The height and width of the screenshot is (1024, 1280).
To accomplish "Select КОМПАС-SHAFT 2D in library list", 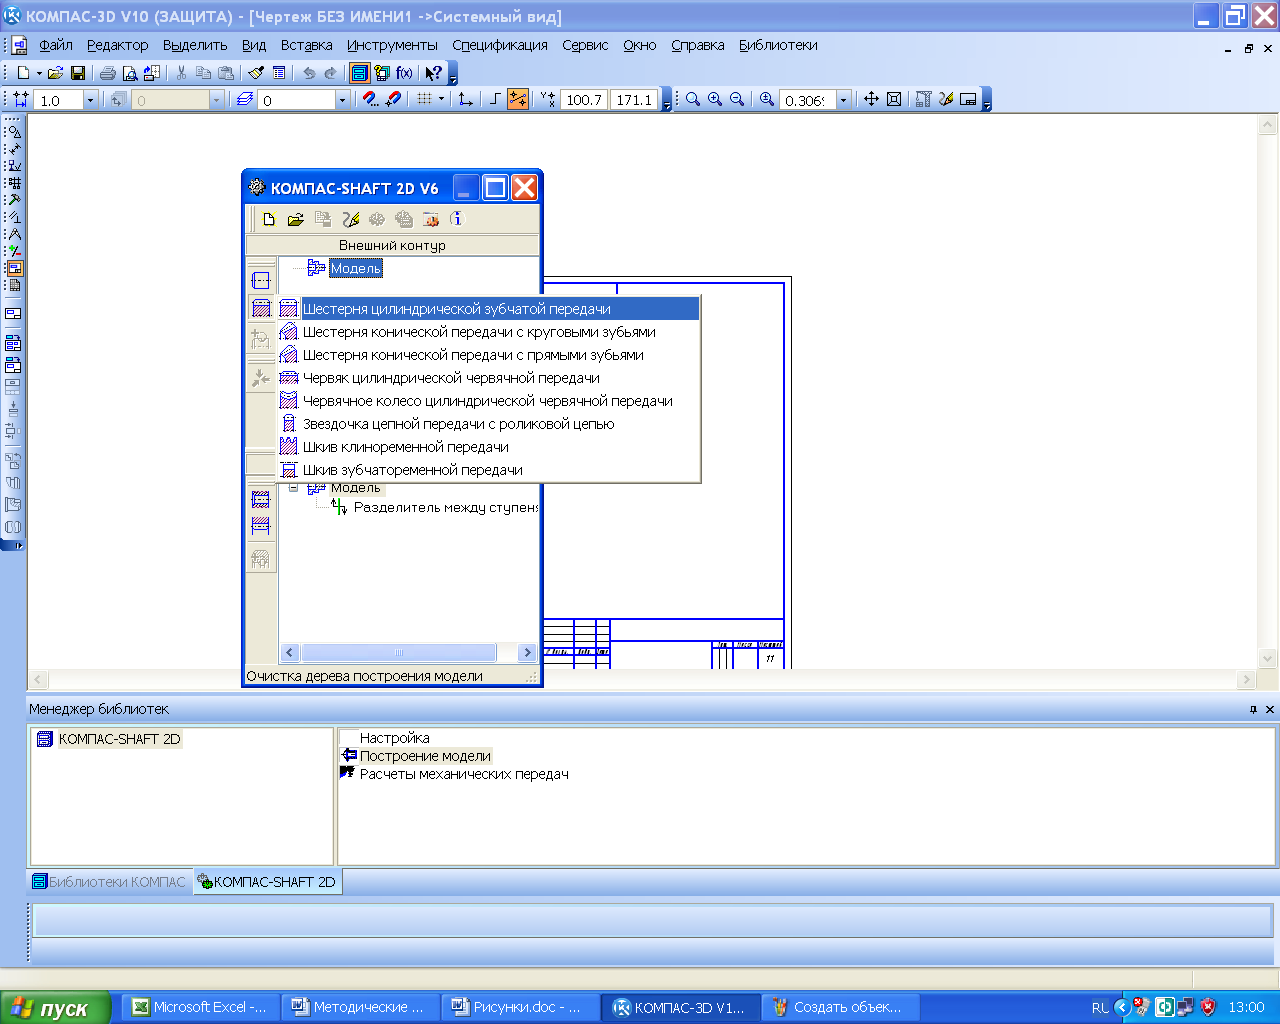I will (119, 739).
